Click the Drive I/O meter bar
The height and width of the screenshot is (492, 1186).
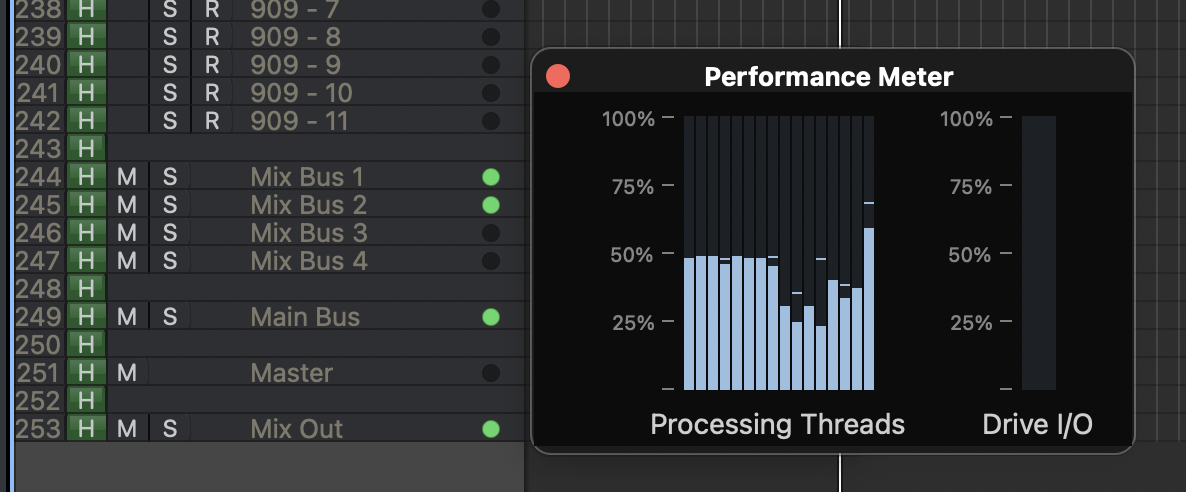coord(1039,252)
